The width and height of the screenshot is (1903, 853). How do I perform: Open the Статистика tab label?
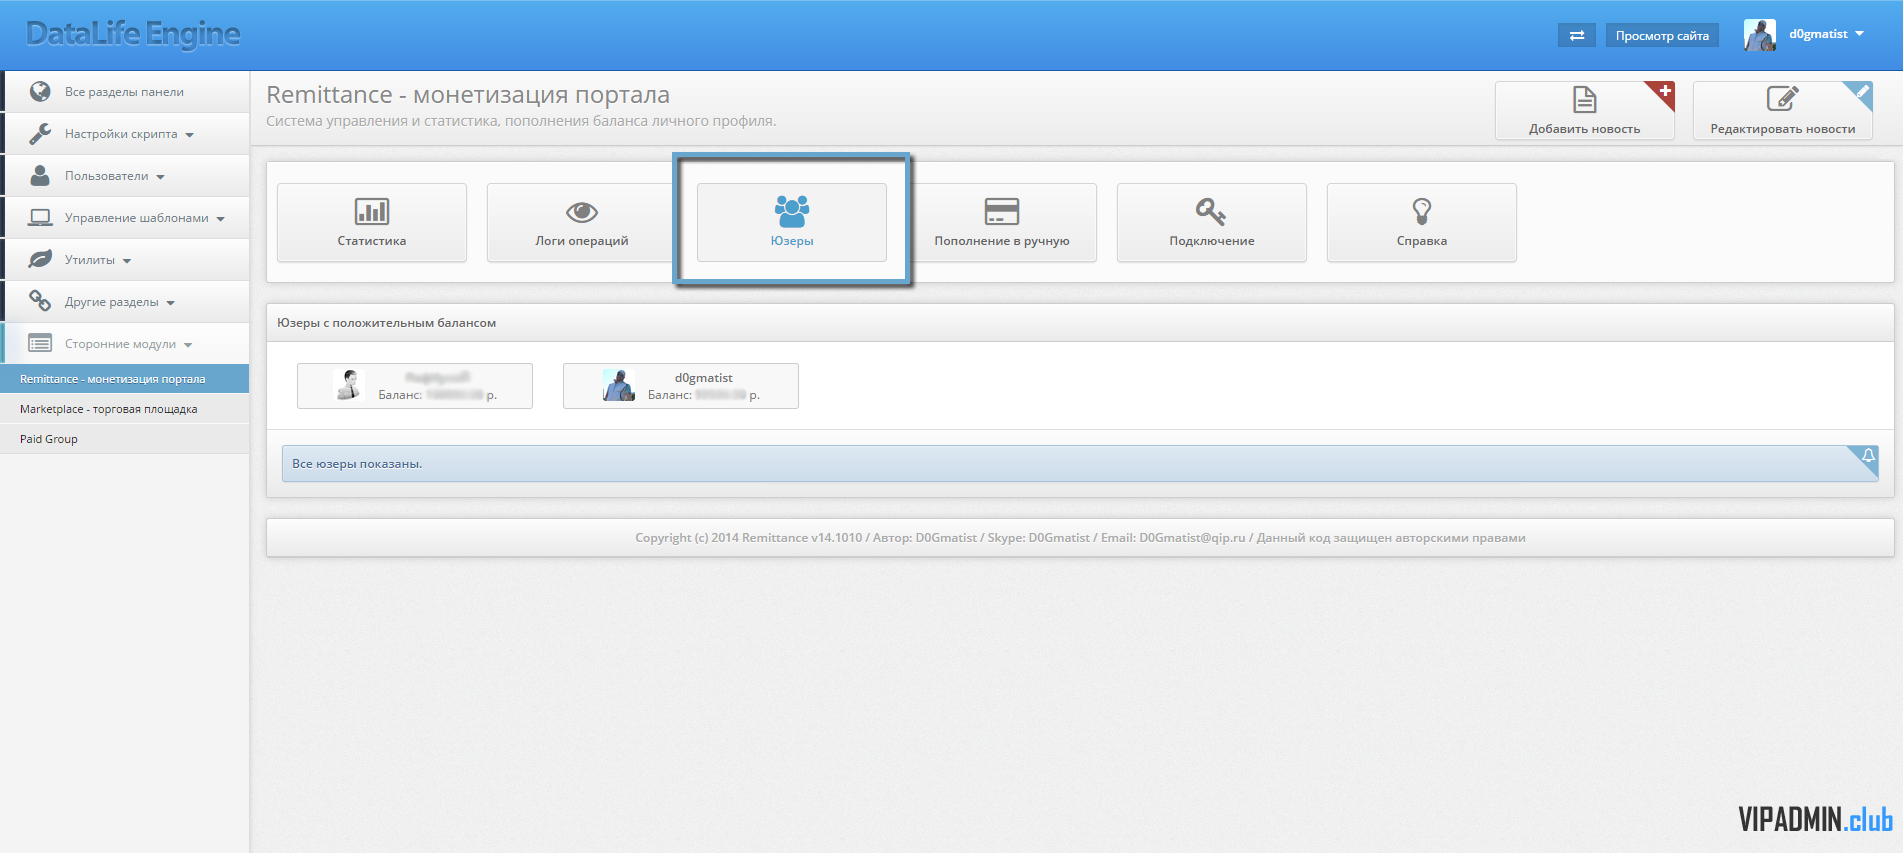click(x=372, y=241)
